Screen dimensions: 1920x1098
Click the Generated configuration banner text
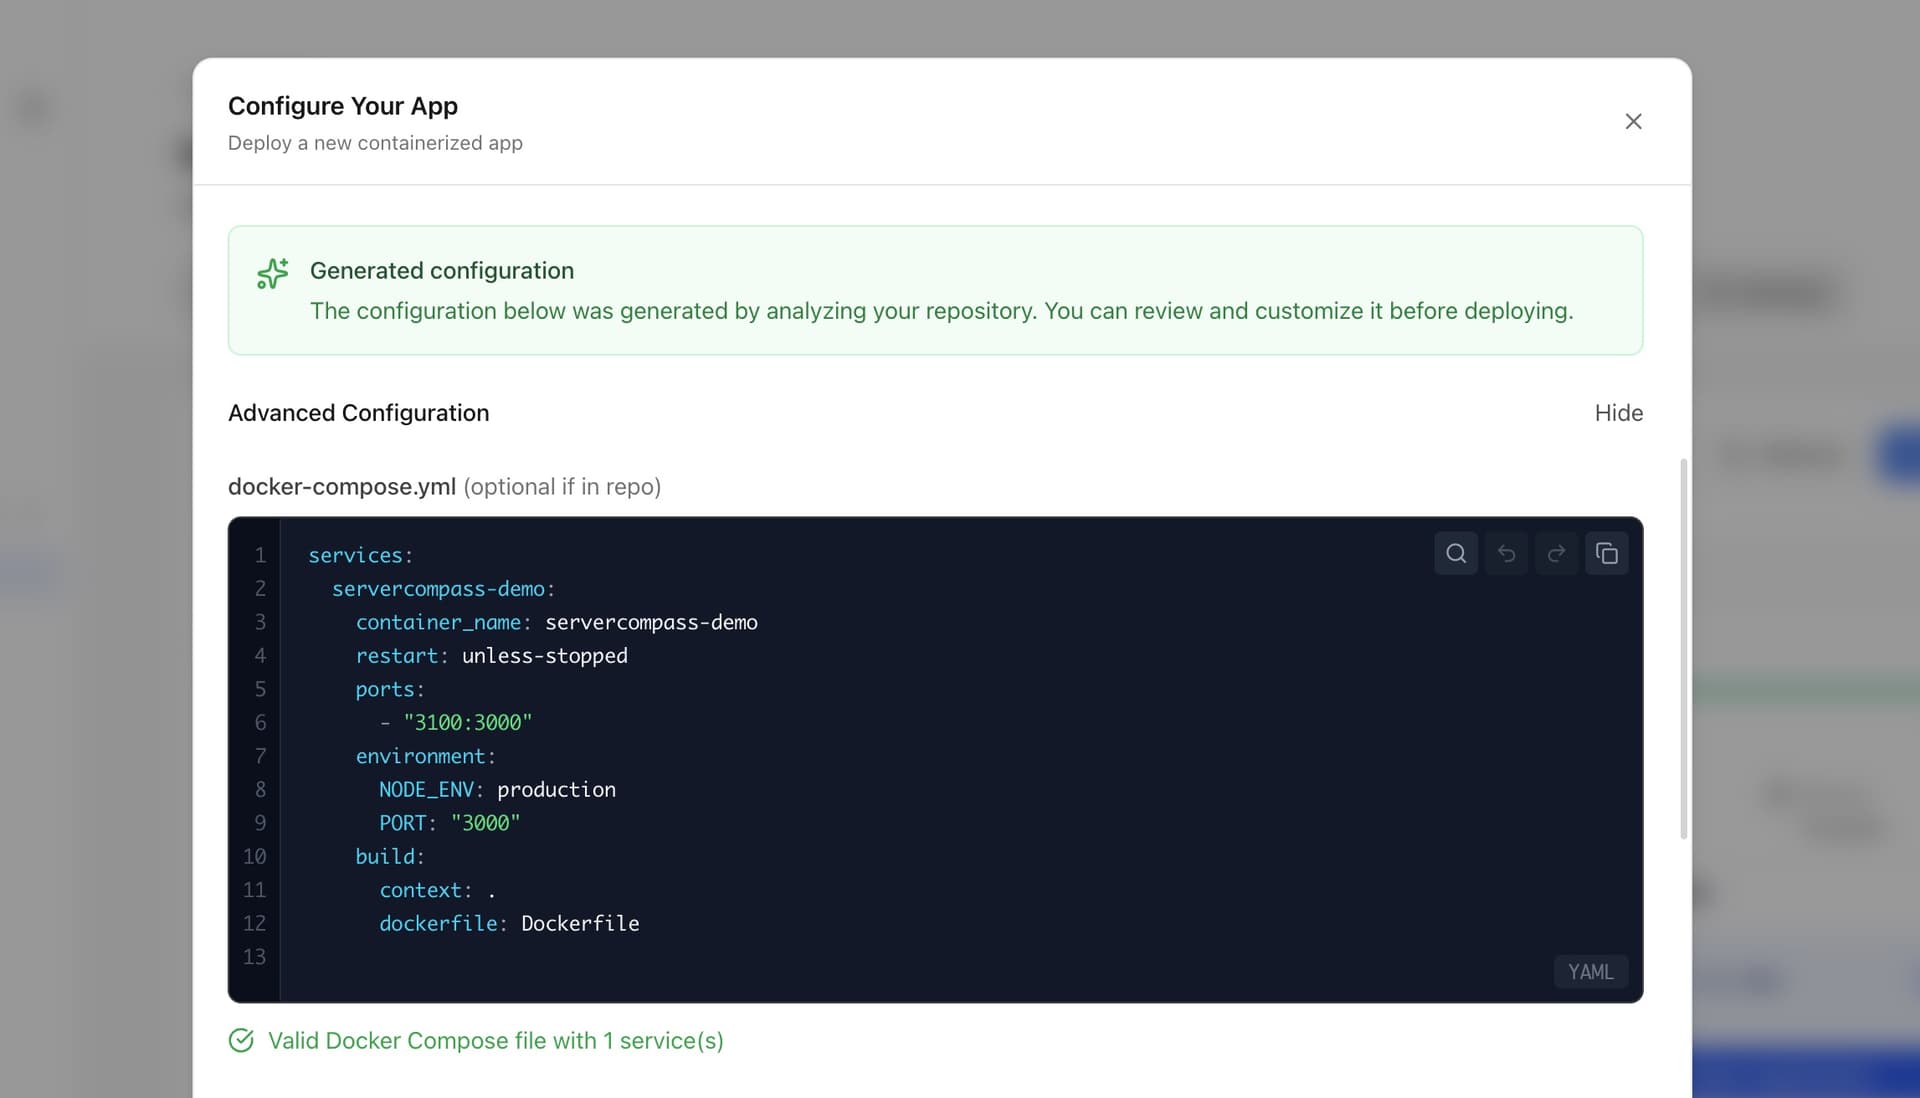tap(941, 311)
